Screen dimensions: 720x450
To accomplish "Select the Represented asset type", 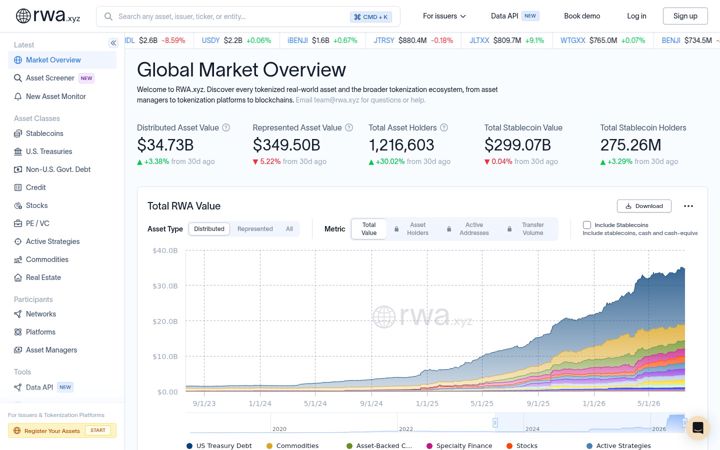I will pyautogui.click(x=255, y=229).
